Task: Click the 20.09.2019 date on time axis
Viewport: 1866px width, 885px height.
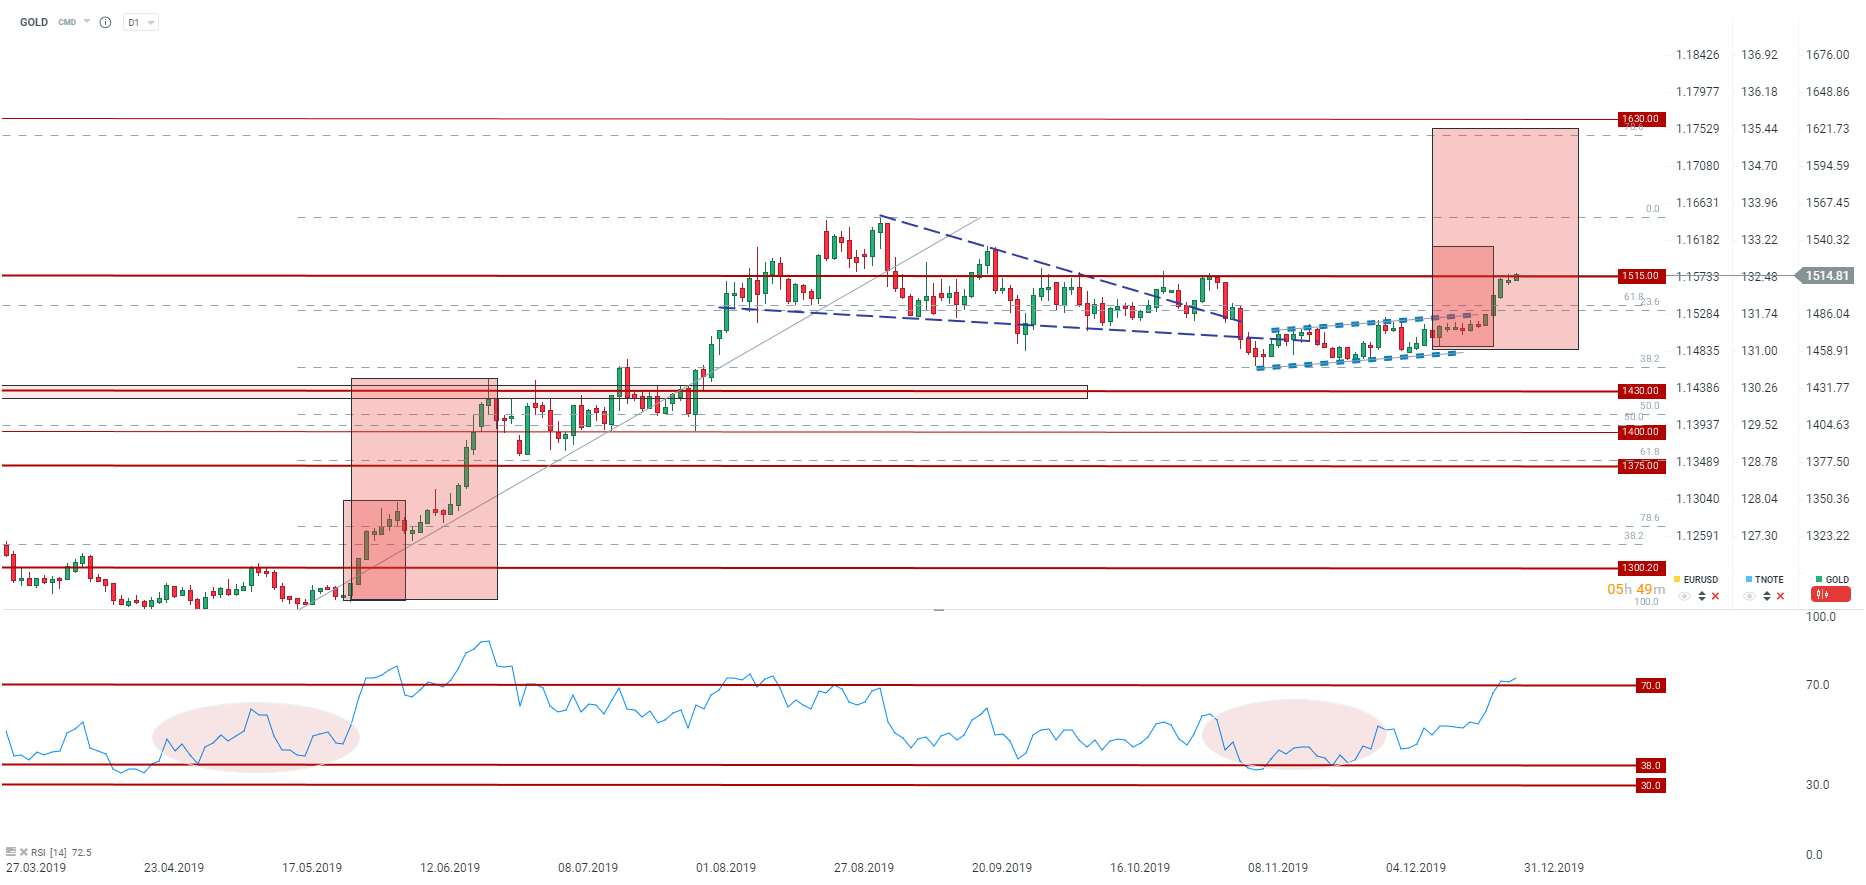Action: pos(1002,868)
